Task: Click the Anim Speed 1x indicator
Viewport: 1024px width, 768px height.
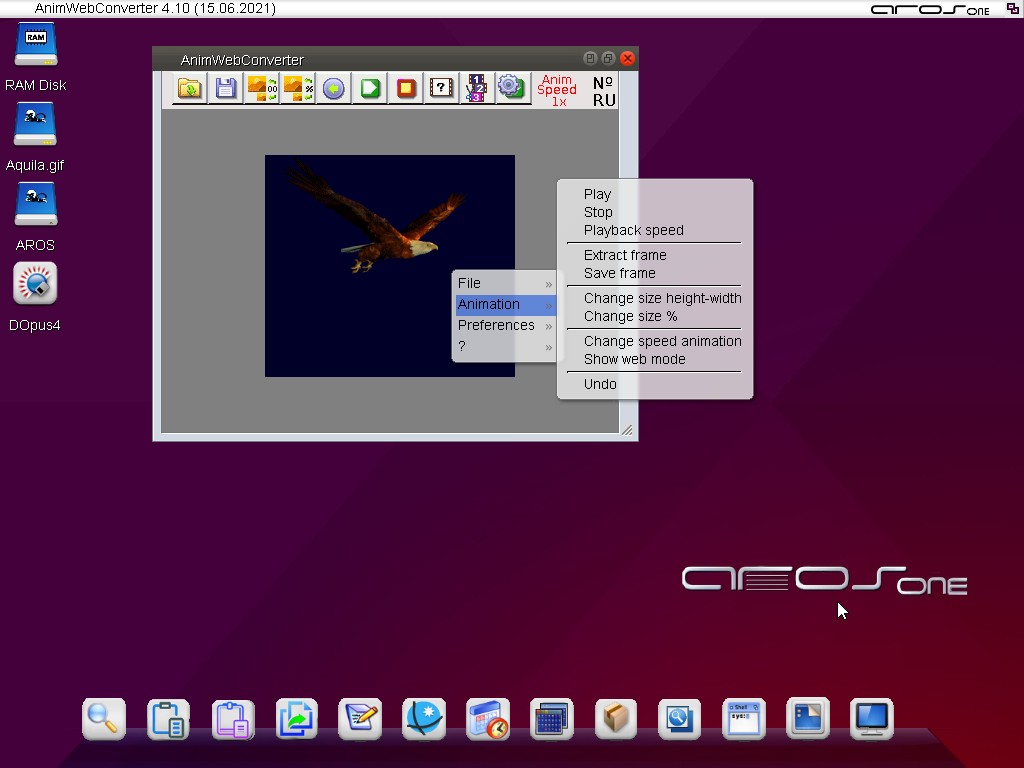Action: pyautogui.click(x=557, y=90)
